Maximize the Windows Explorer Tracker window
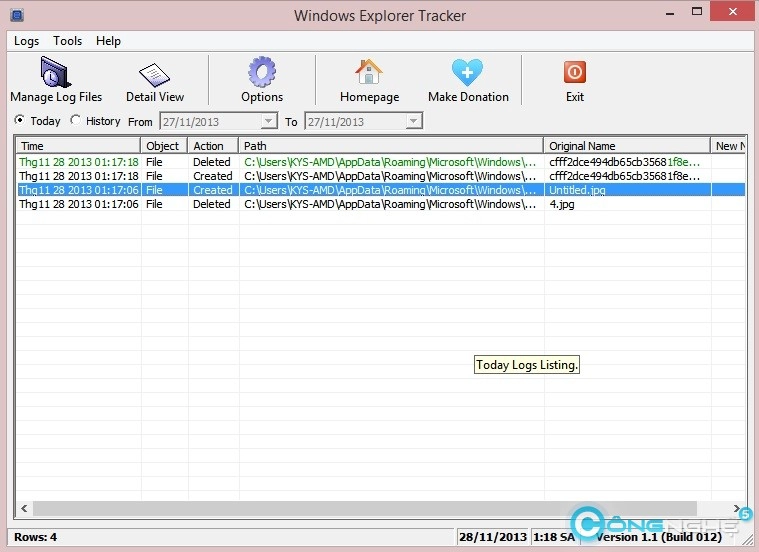The width and height of the screenshot is (759, 552). pos(697,11)
